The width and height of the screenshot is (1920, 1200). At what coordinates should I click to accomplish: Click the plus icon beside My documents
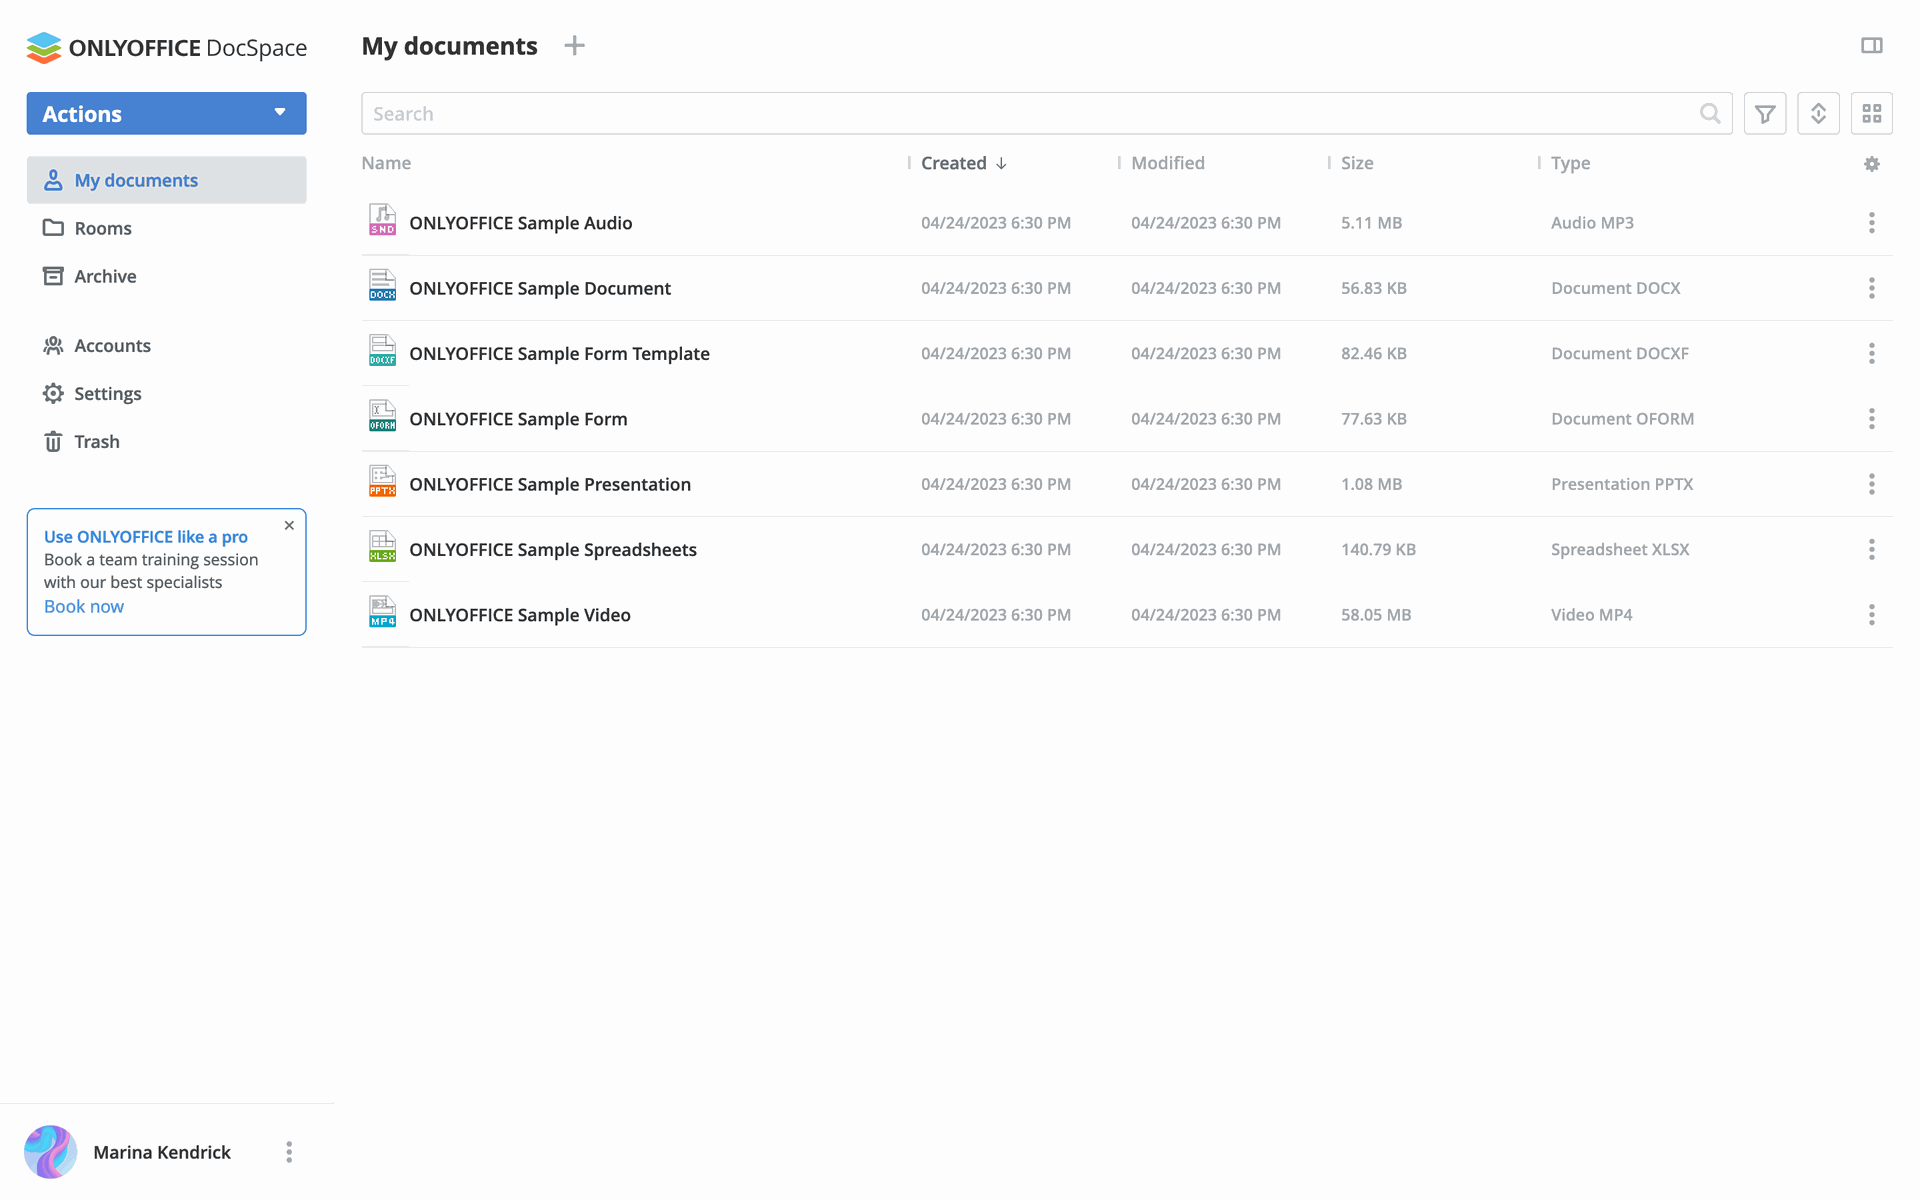click(x=574, y=46)
